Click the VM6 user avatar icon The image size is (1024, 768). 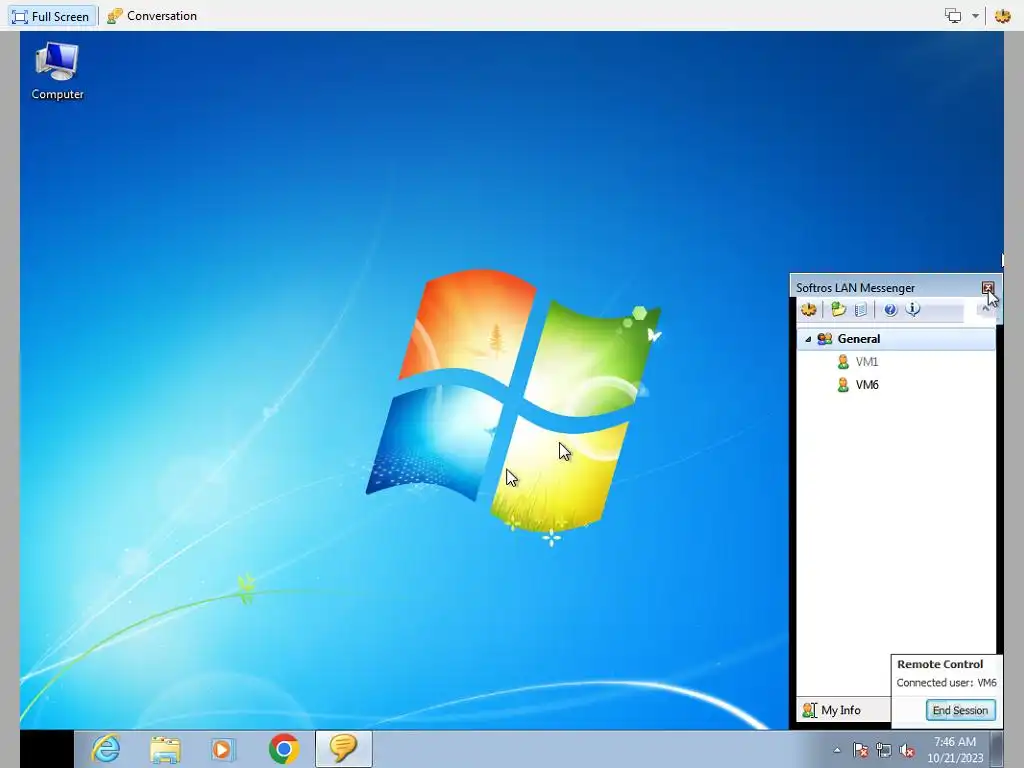click(x=843, y=385)
